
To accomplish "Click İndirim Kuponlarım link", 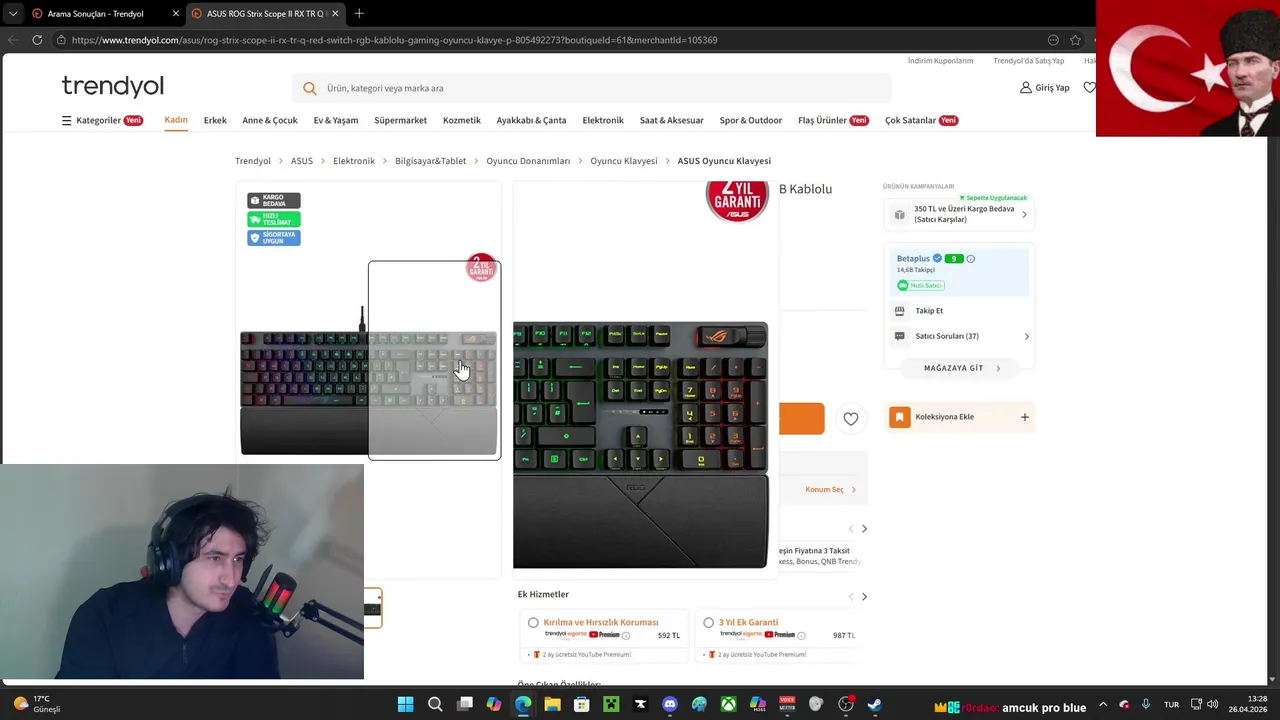I will tap(940, 61).
